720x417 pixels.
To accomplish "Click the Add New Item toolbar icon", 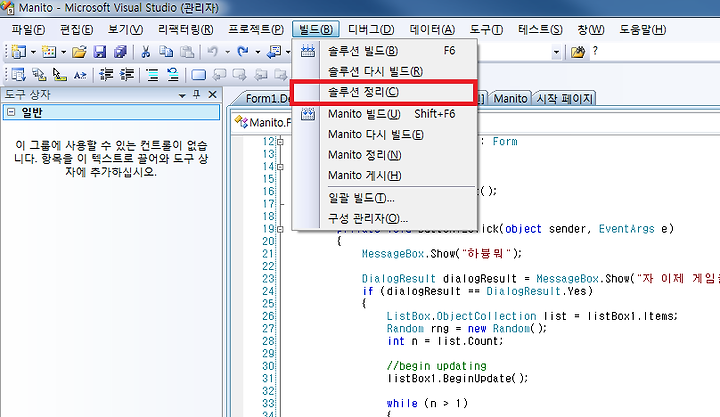I will 49,52.
